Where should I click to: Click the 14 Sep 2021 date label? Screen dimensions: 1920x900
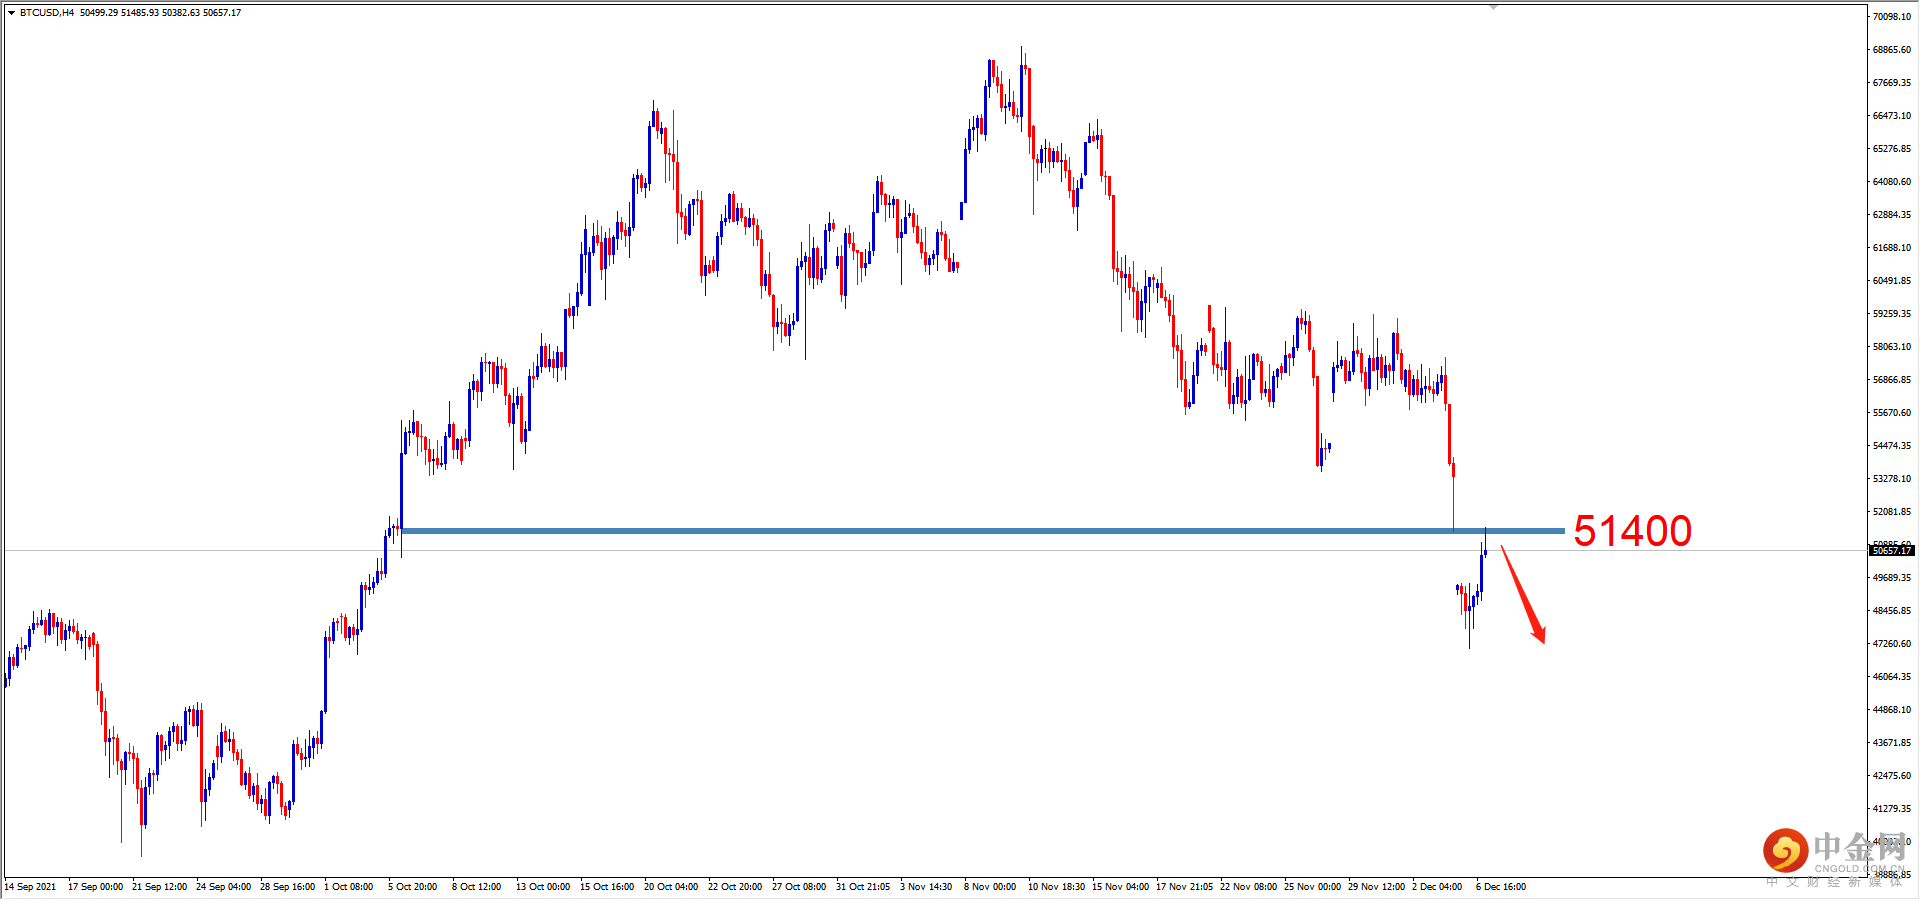coord(30,887)
